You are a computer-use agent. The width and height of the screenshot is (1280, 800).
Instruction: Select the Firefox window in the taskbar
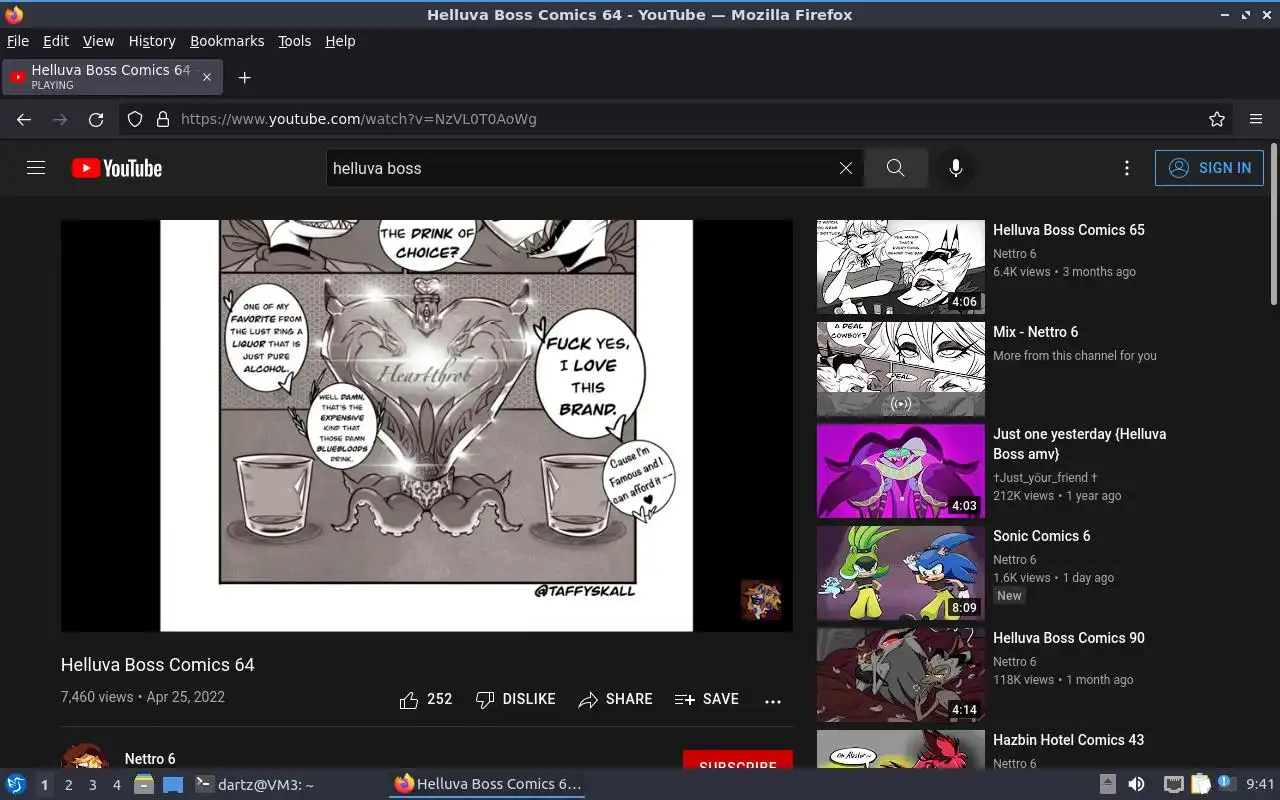click(x=487, y=784)
